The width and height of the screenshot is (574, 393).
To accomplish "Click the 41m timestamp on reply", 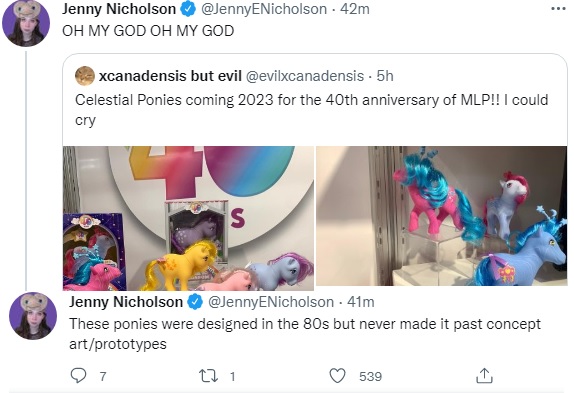I will (x=361, y=302).
